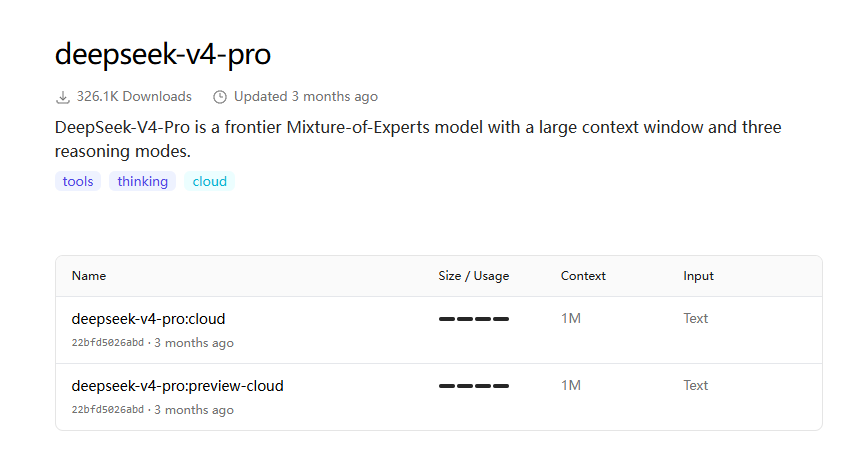846x464 pixels.
Task: Click the clock icon next to Updated
Action: point(220,97)
